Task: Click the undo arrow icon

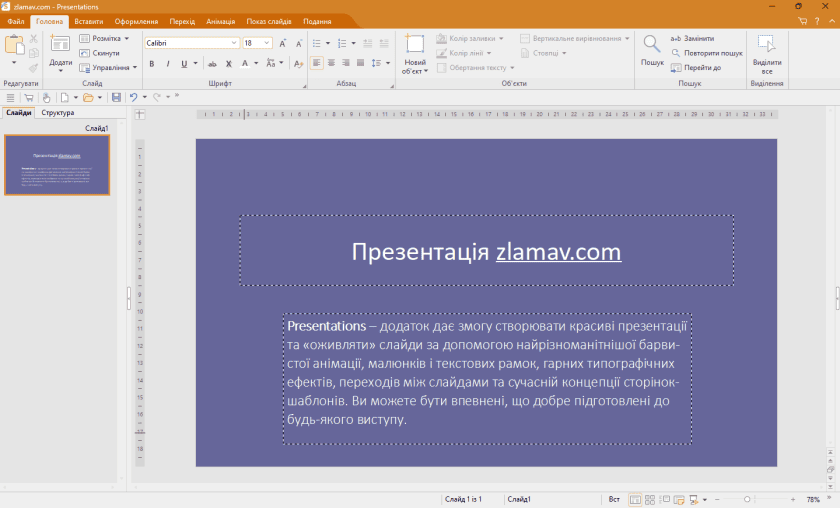Action: click(x=133, y=98)
